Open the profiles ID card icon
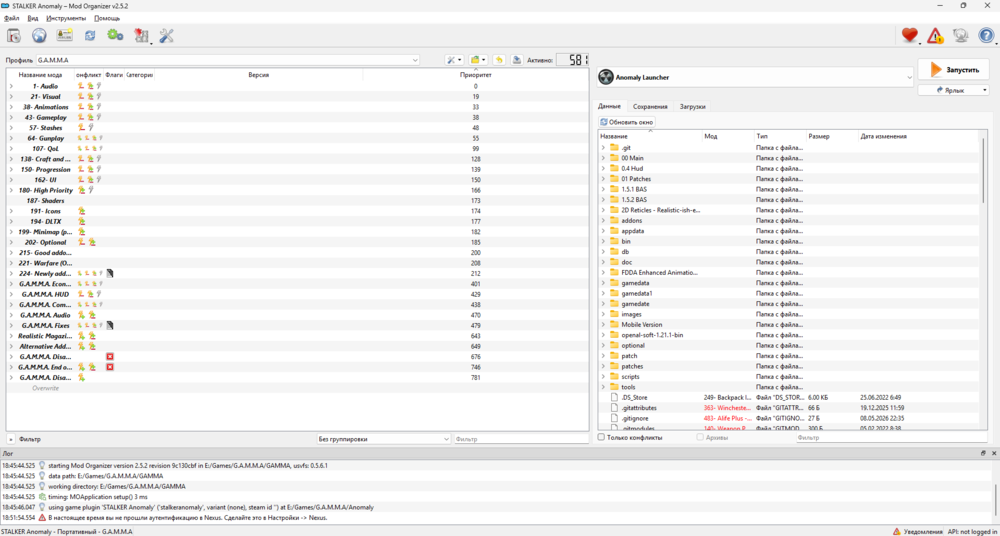 (x=64, y=36)
